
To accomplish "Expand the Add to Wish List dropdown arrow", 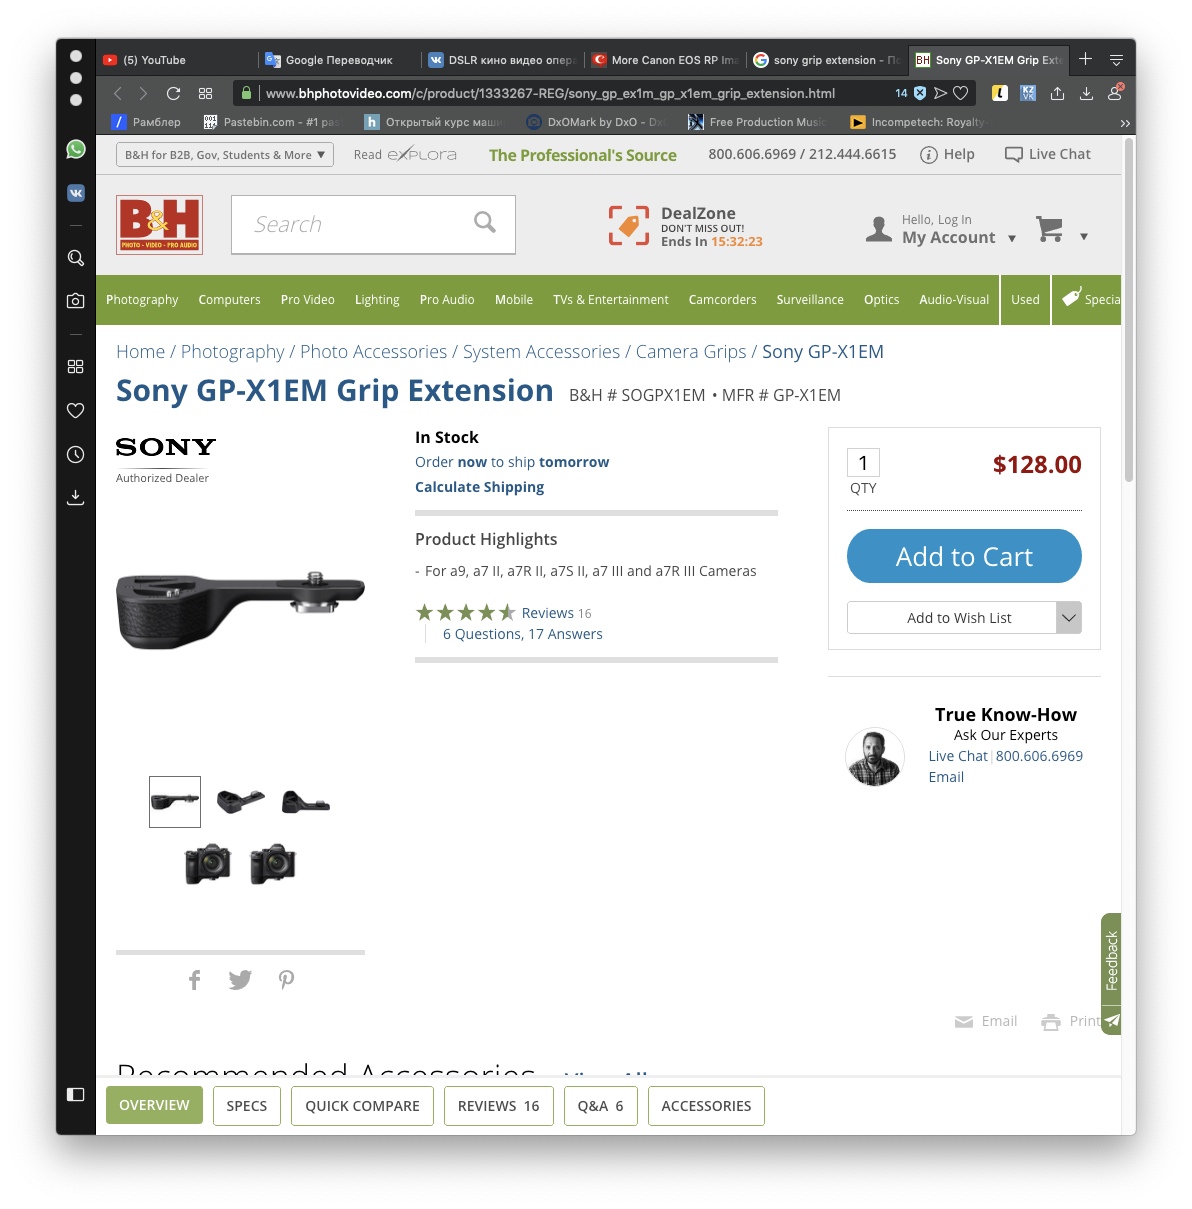I will click(x=1069, y=618).
